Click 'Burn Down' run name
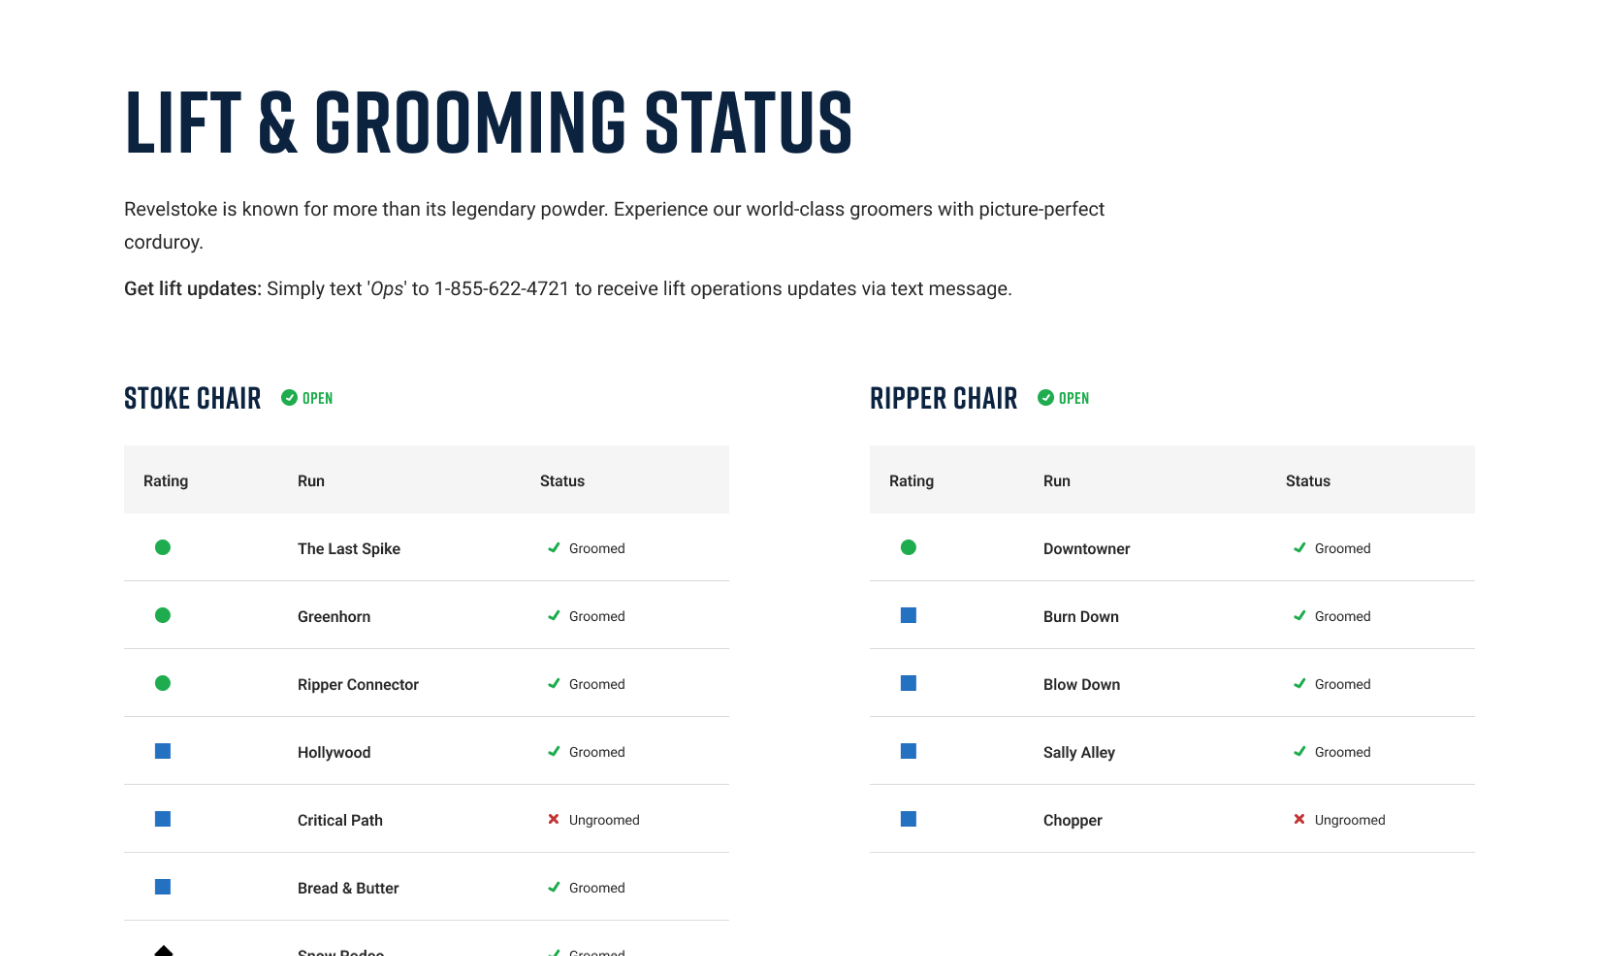 [x=1081, y=616]
